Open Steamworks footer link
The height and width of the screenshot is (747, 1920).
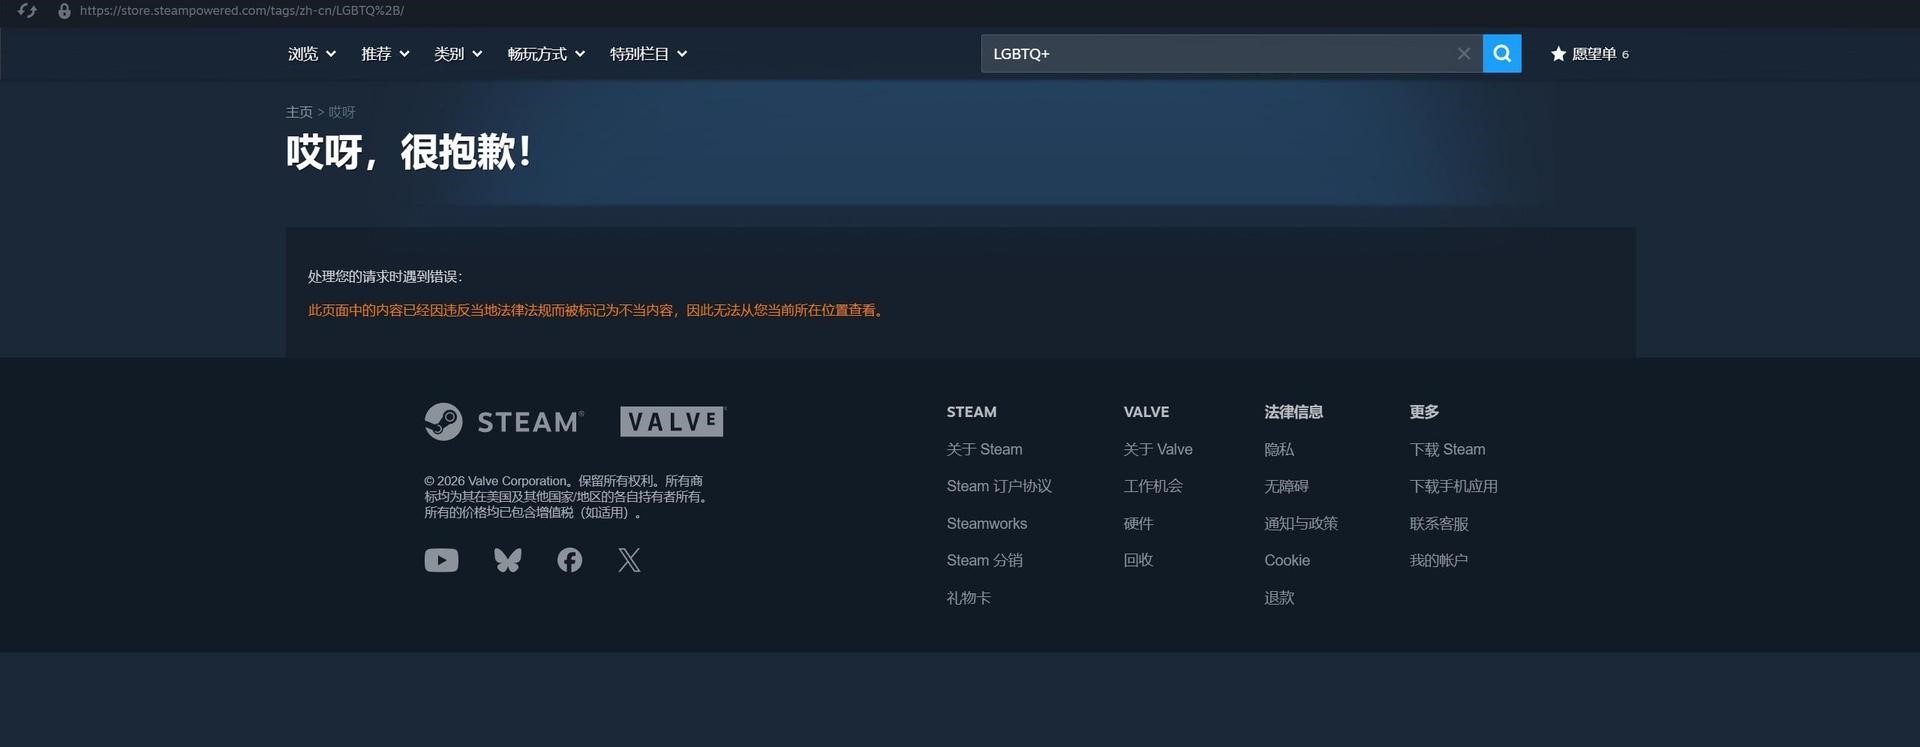click(x=987, y=524)
